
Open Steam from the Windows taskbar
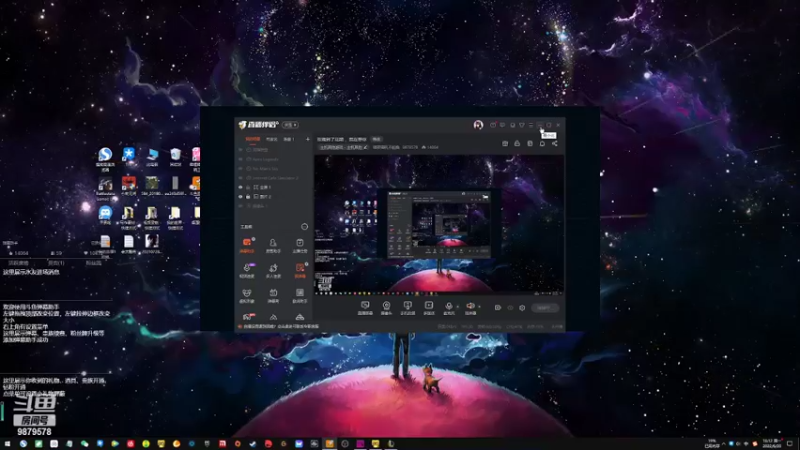pyautogui.click(x=253, y=444)
